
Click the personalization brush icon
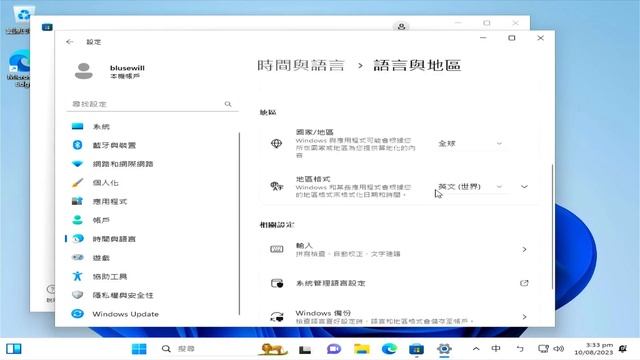[77, 182]
